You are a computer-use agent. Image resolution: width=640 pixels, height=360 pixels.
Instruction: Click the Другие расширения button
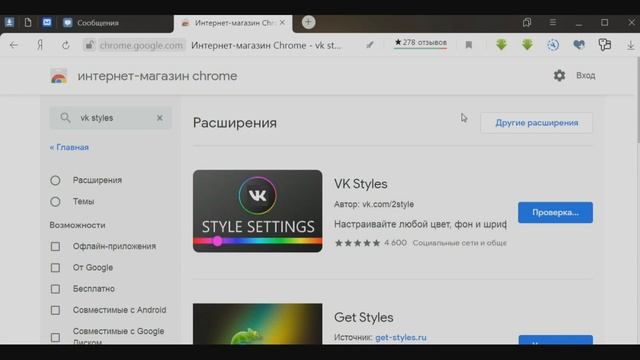[537, 123]
